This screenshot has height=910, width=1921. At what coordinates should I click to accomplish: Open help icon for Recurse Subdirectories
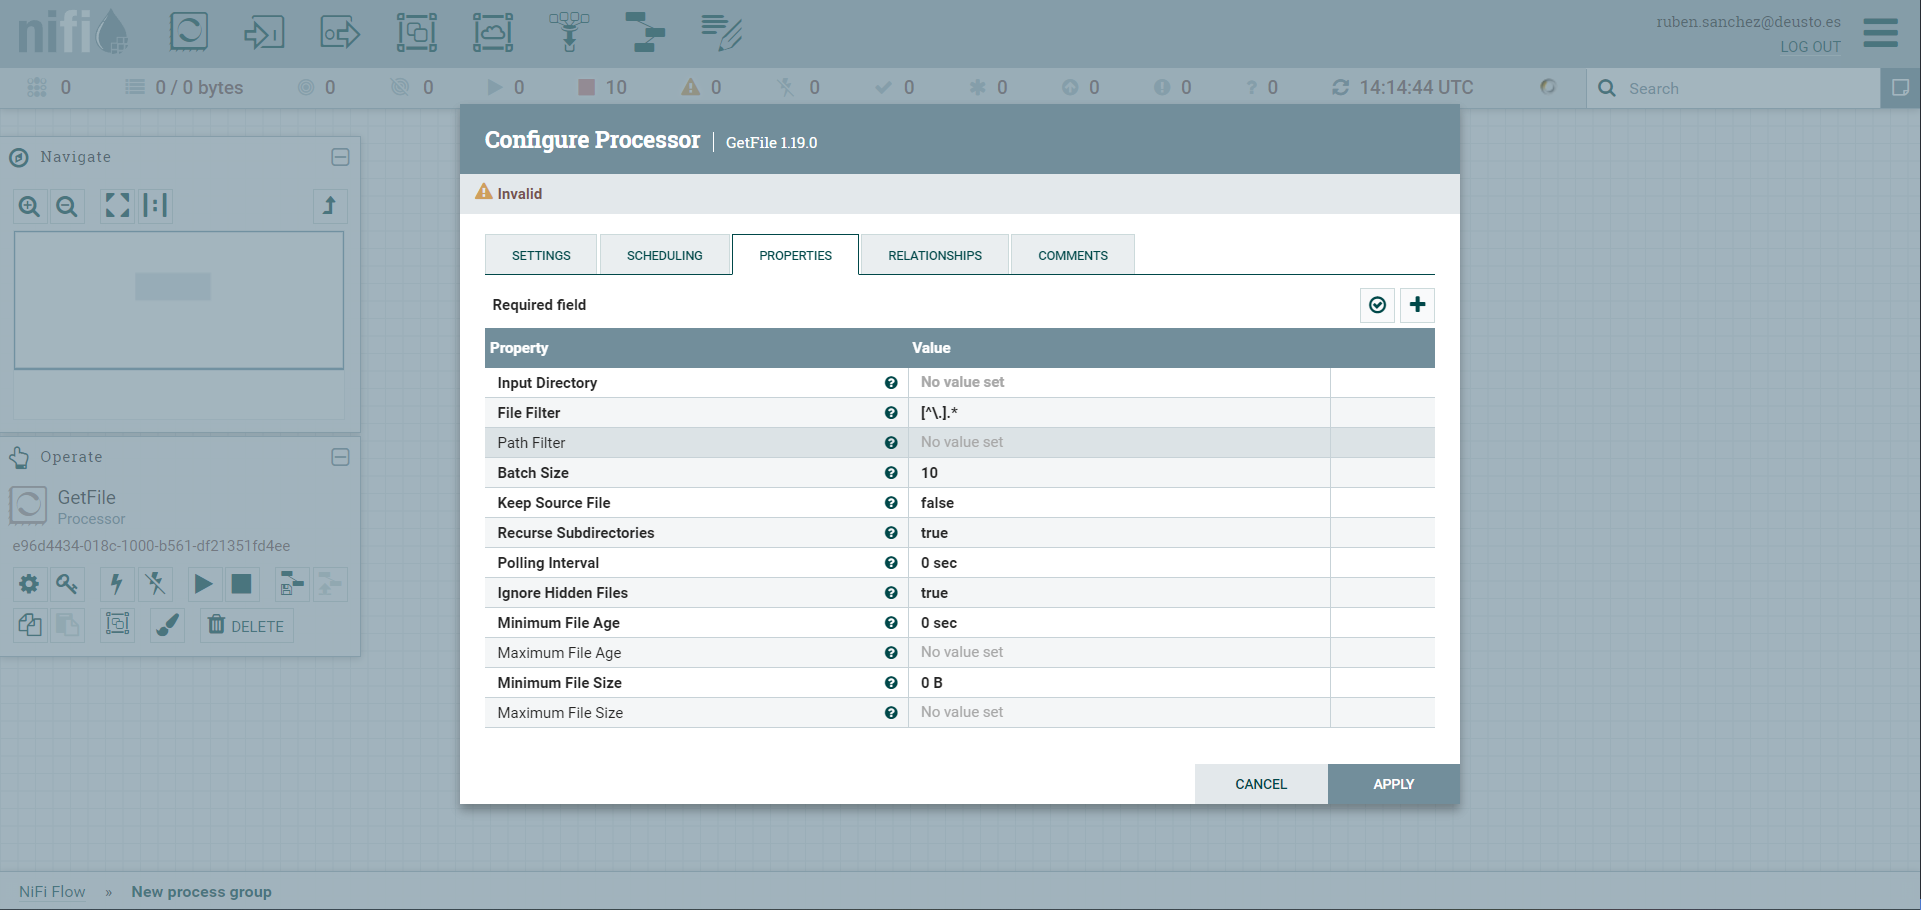[x=891, y=533]
